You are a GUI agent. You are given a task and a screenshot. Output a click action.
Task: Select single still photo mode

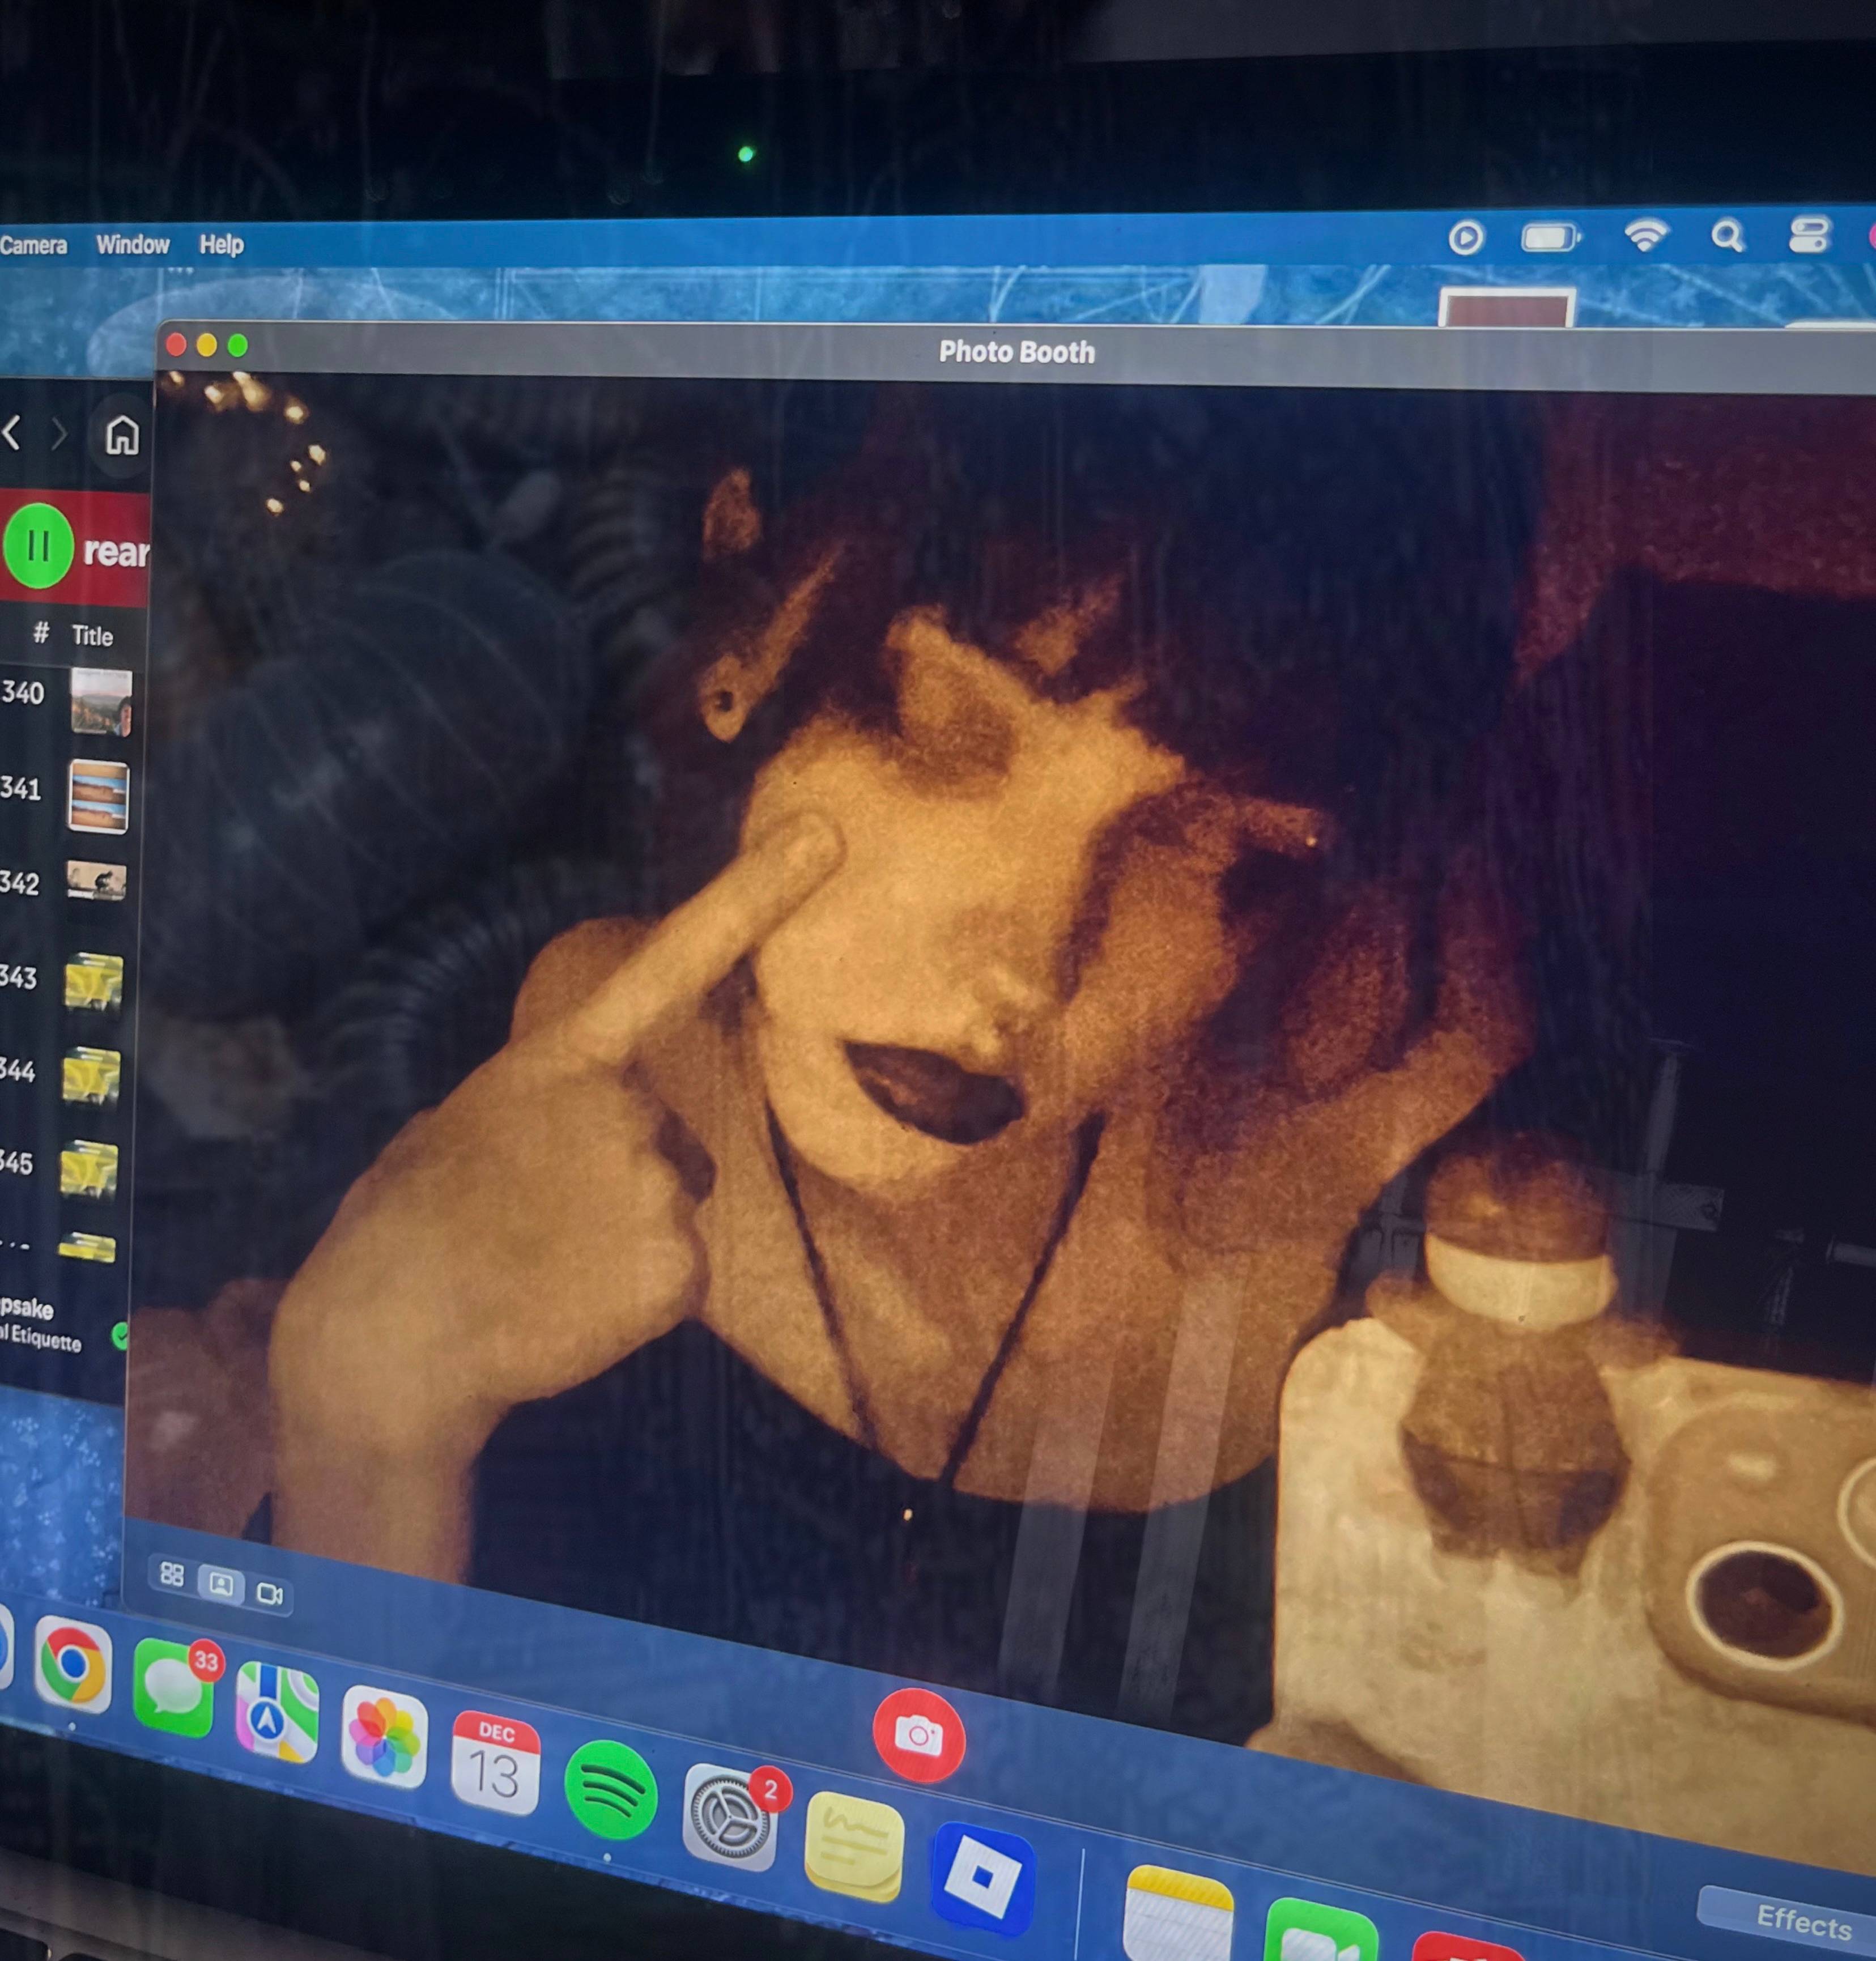click(221, 1584)
